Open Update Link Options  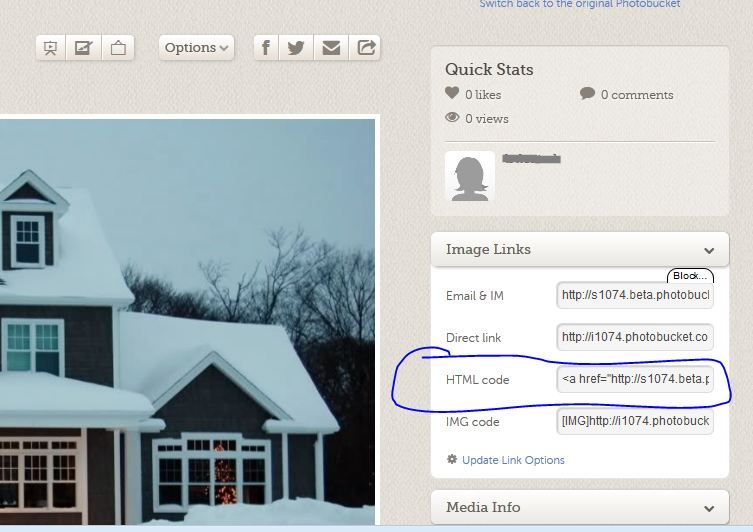tap(513, 460)
